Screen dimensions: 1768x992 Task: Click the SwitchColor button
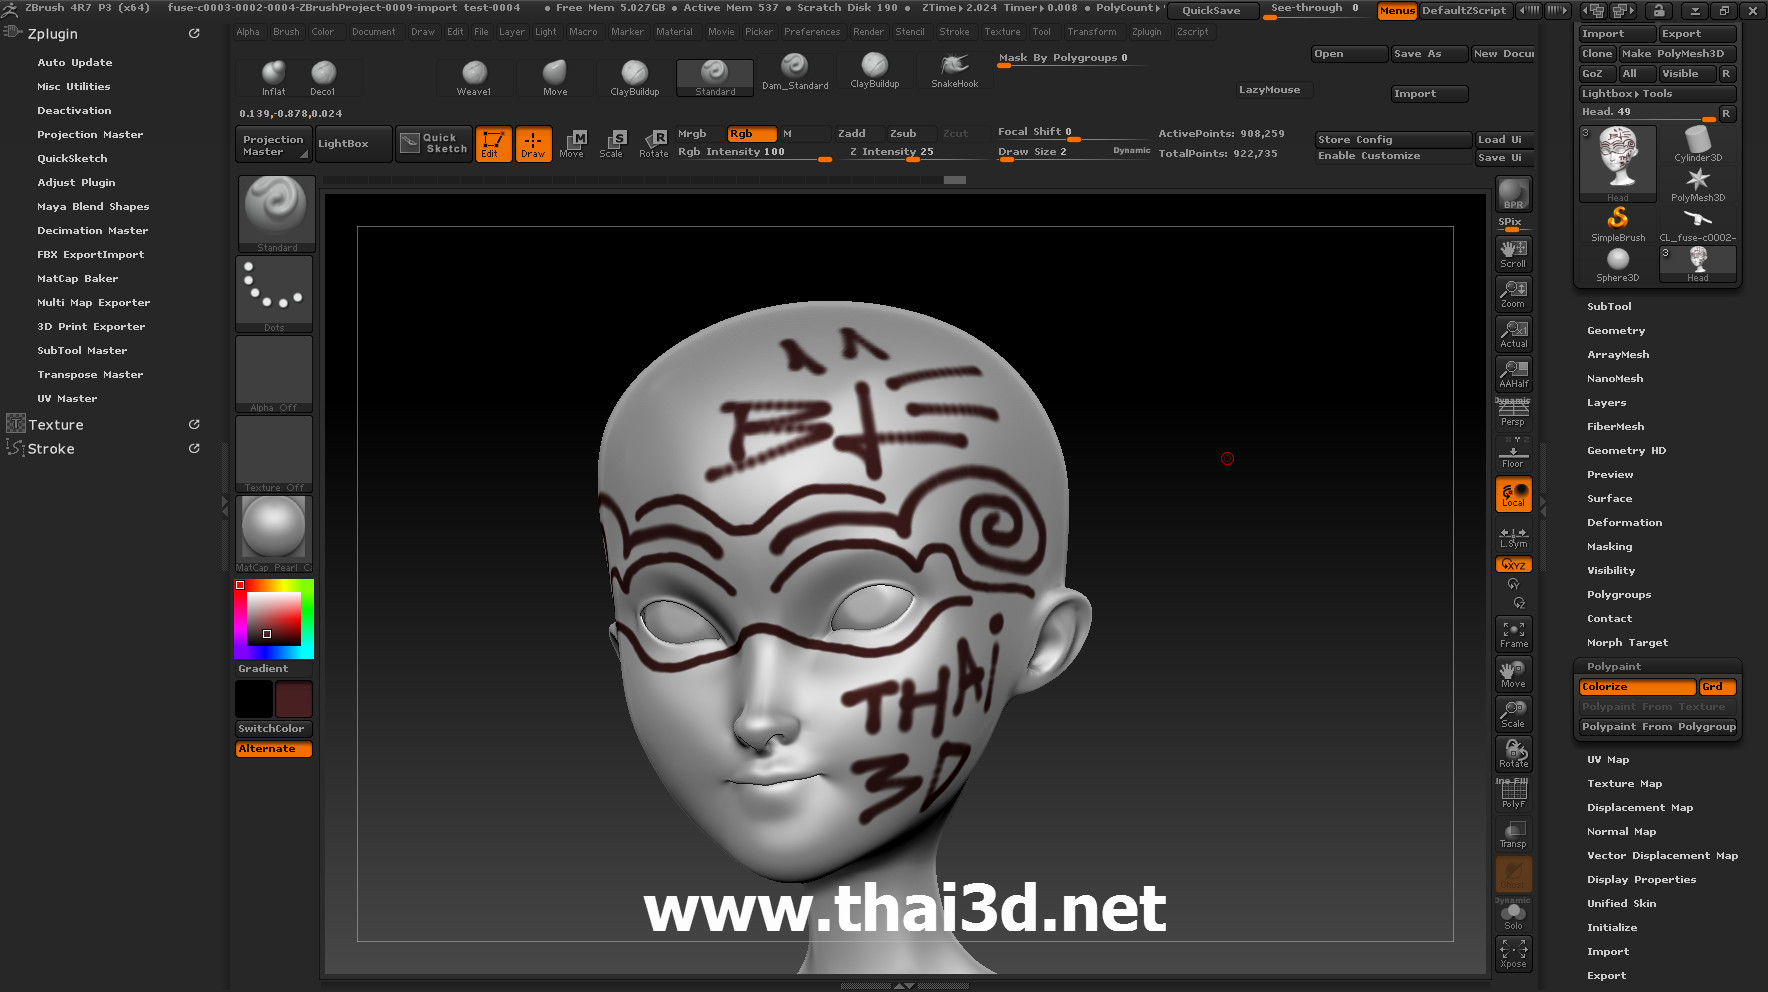273,729
